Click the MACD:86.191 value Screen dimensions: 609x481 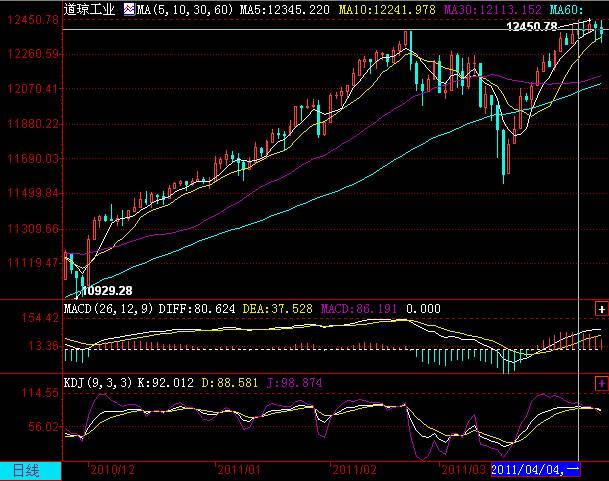(359, 309)
